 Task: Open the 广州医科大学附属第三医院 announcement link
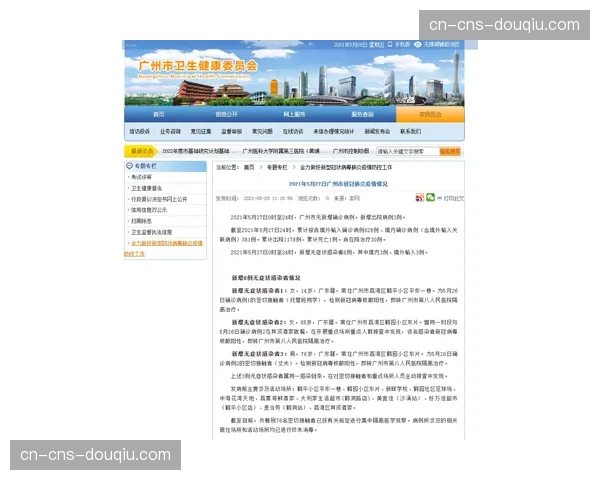pos(284,151)
